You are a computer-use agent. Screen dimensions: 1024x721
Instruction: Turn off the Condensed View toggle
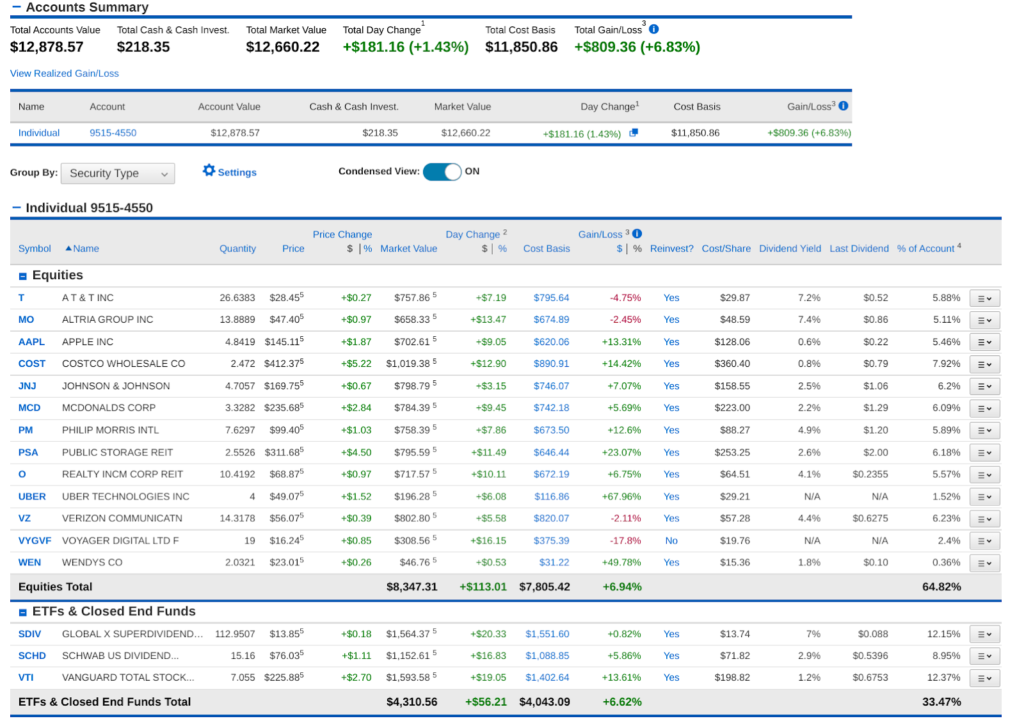click(442, 171)
